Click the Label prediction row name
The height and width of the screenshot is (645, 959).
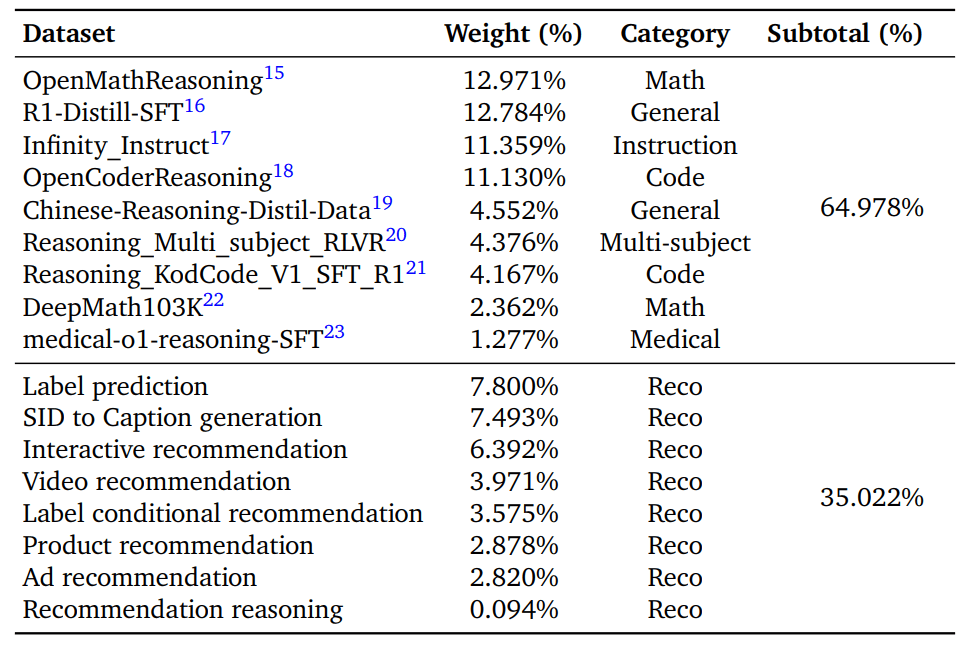point(116,387)
